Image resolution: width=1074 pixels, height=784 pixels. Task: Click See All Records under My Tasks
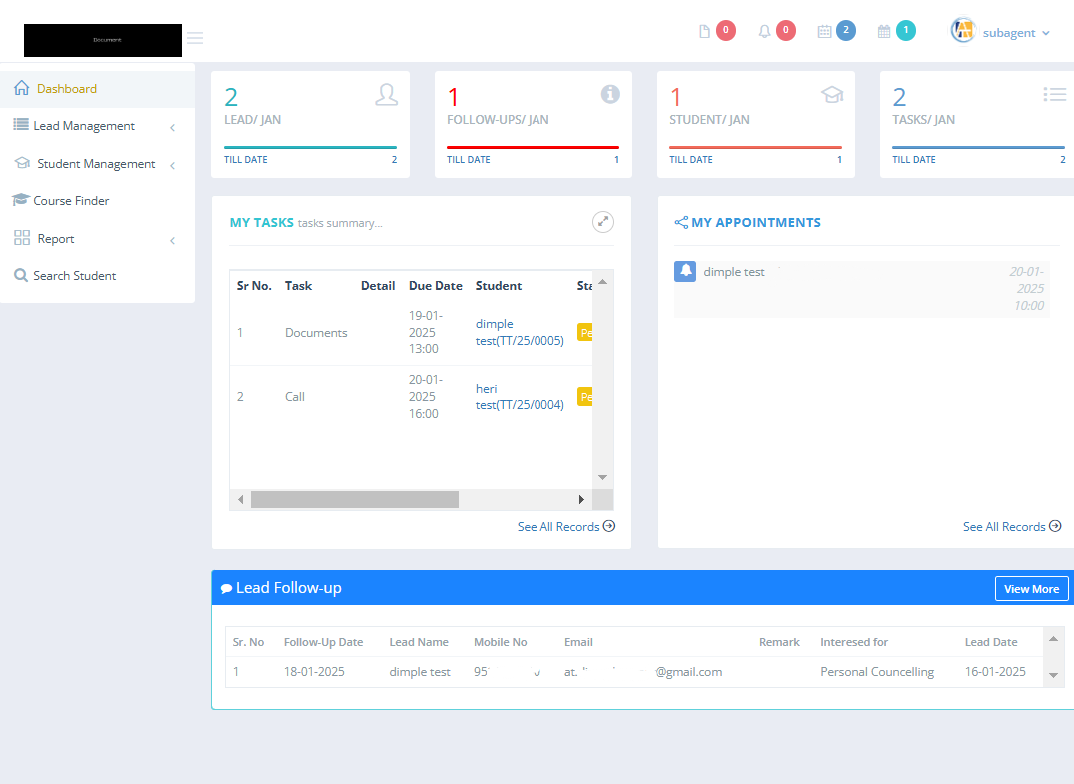click(x=566, y=527)
